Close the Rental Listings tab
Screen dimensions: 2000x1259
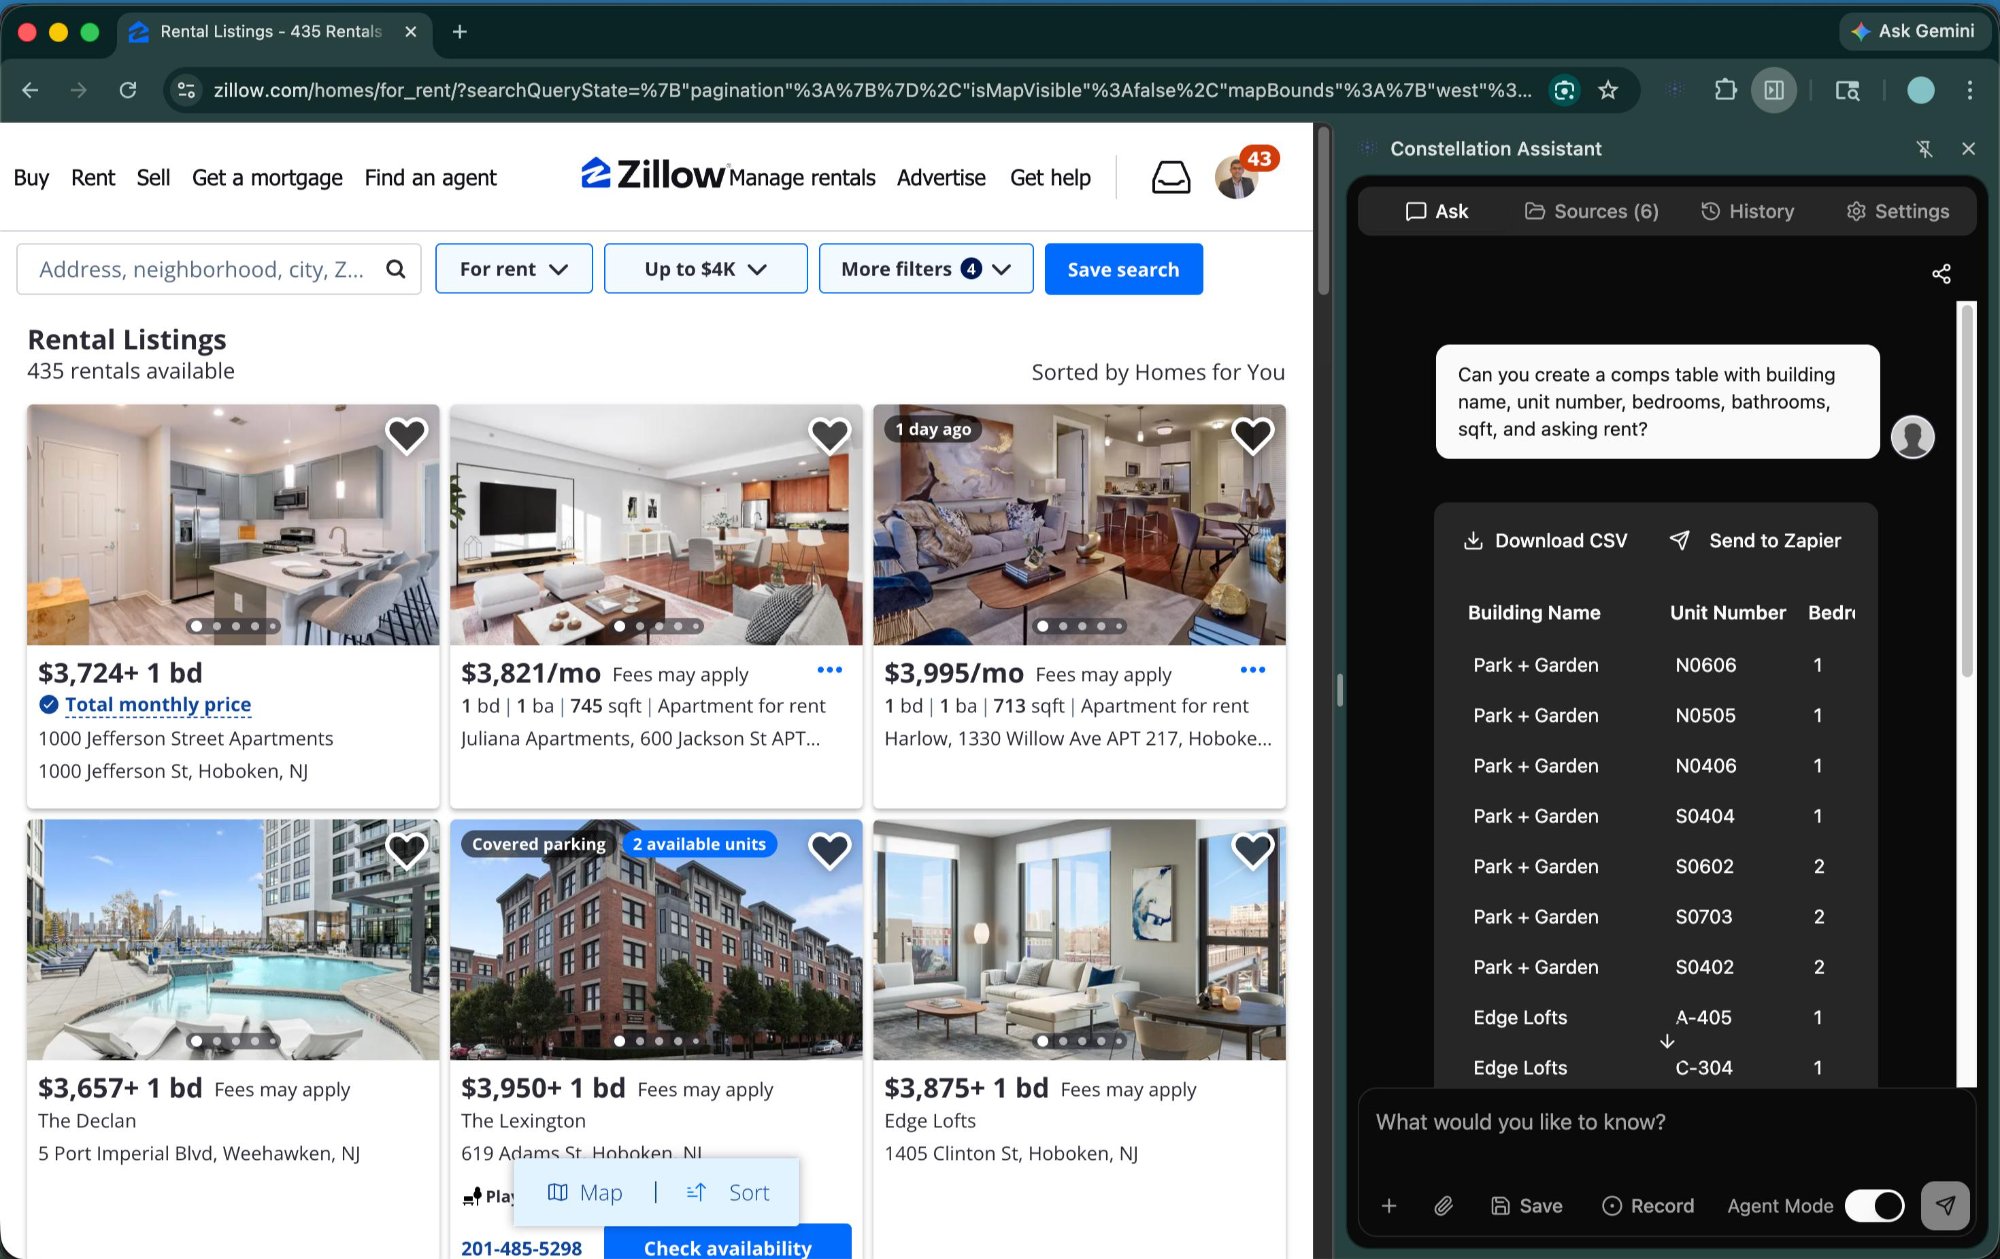click(410, 32)
